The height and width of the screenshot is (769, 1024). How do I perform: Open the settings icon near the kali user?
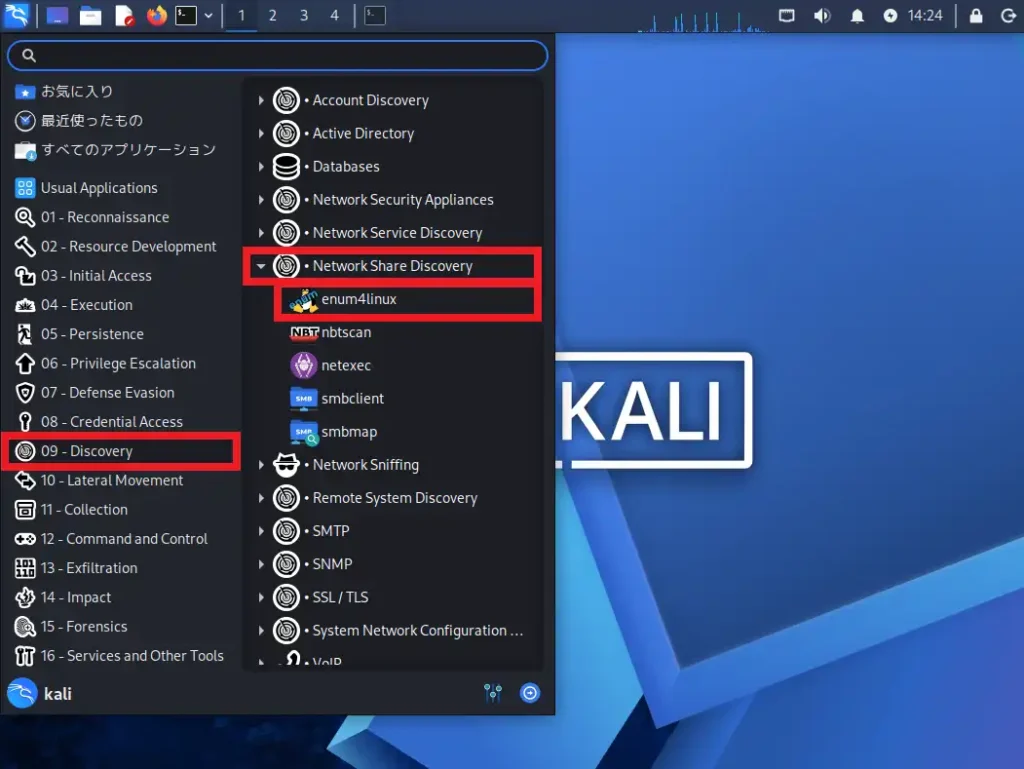click(493, 693)
